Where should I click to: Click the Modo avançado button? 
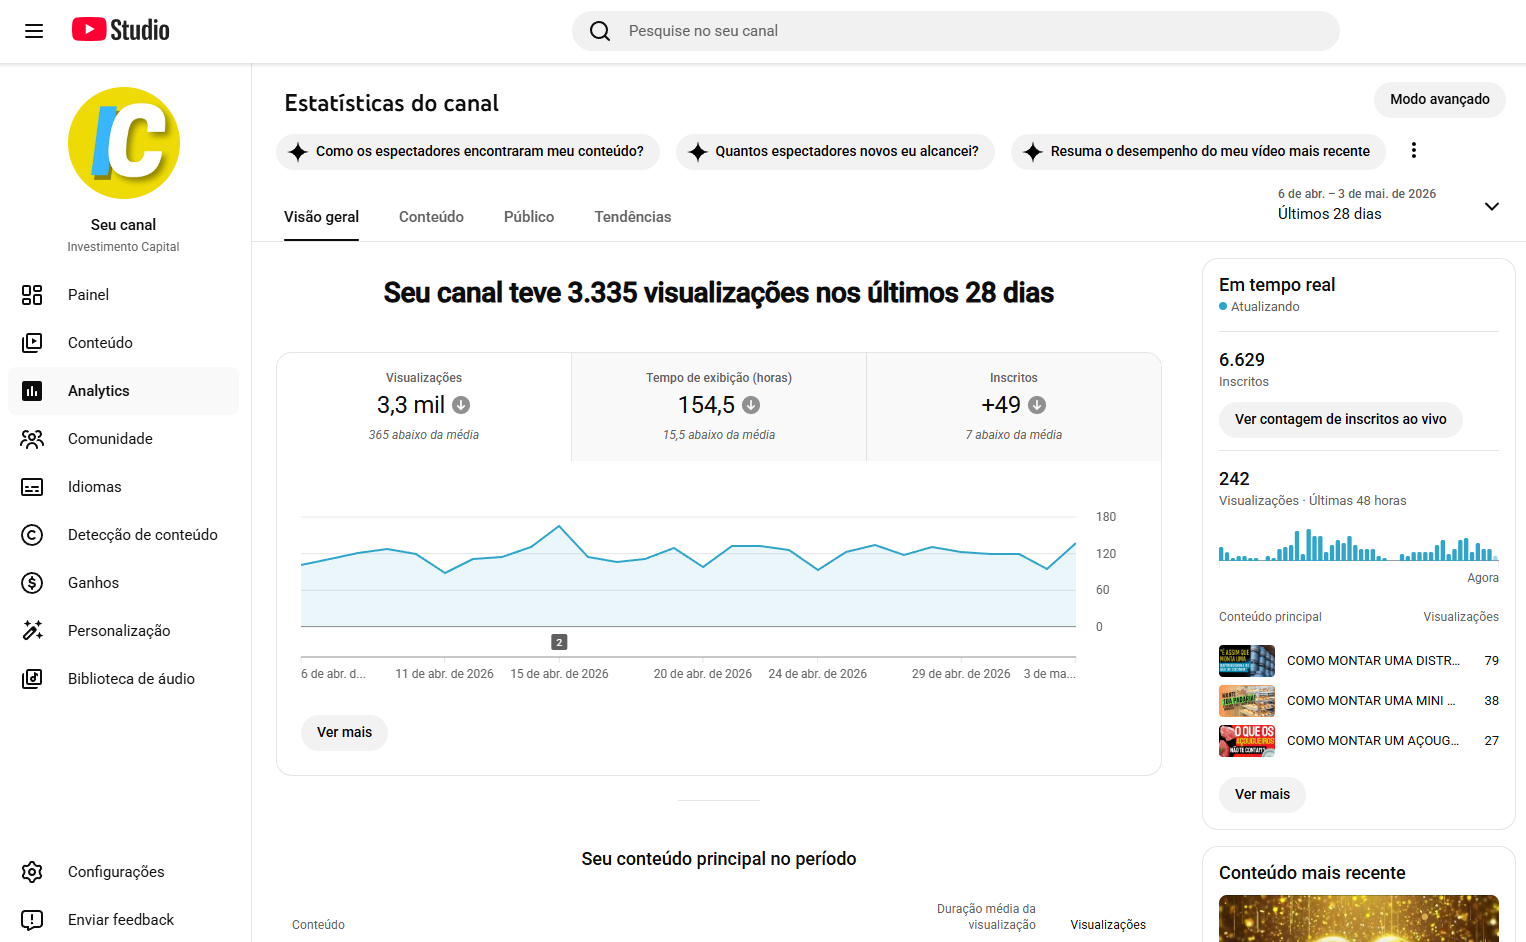(1440, 99)
